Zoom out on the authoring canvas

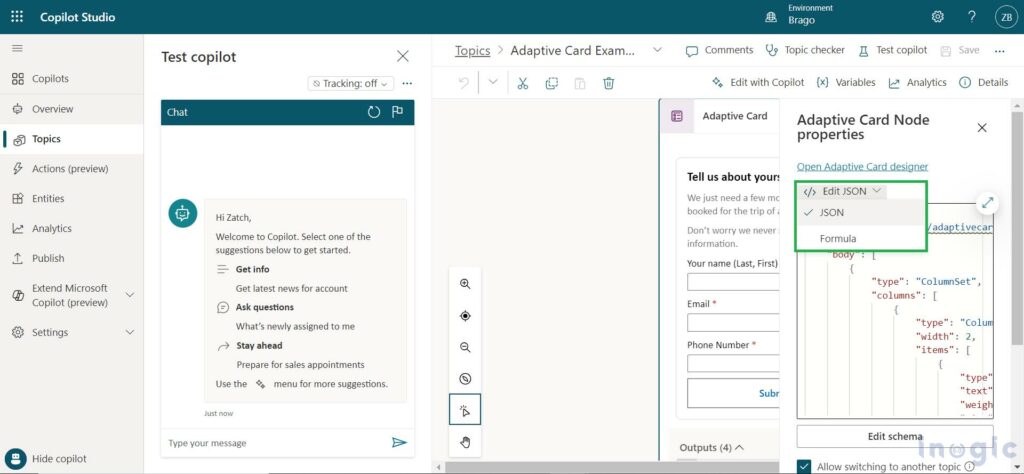coord(465,347)
